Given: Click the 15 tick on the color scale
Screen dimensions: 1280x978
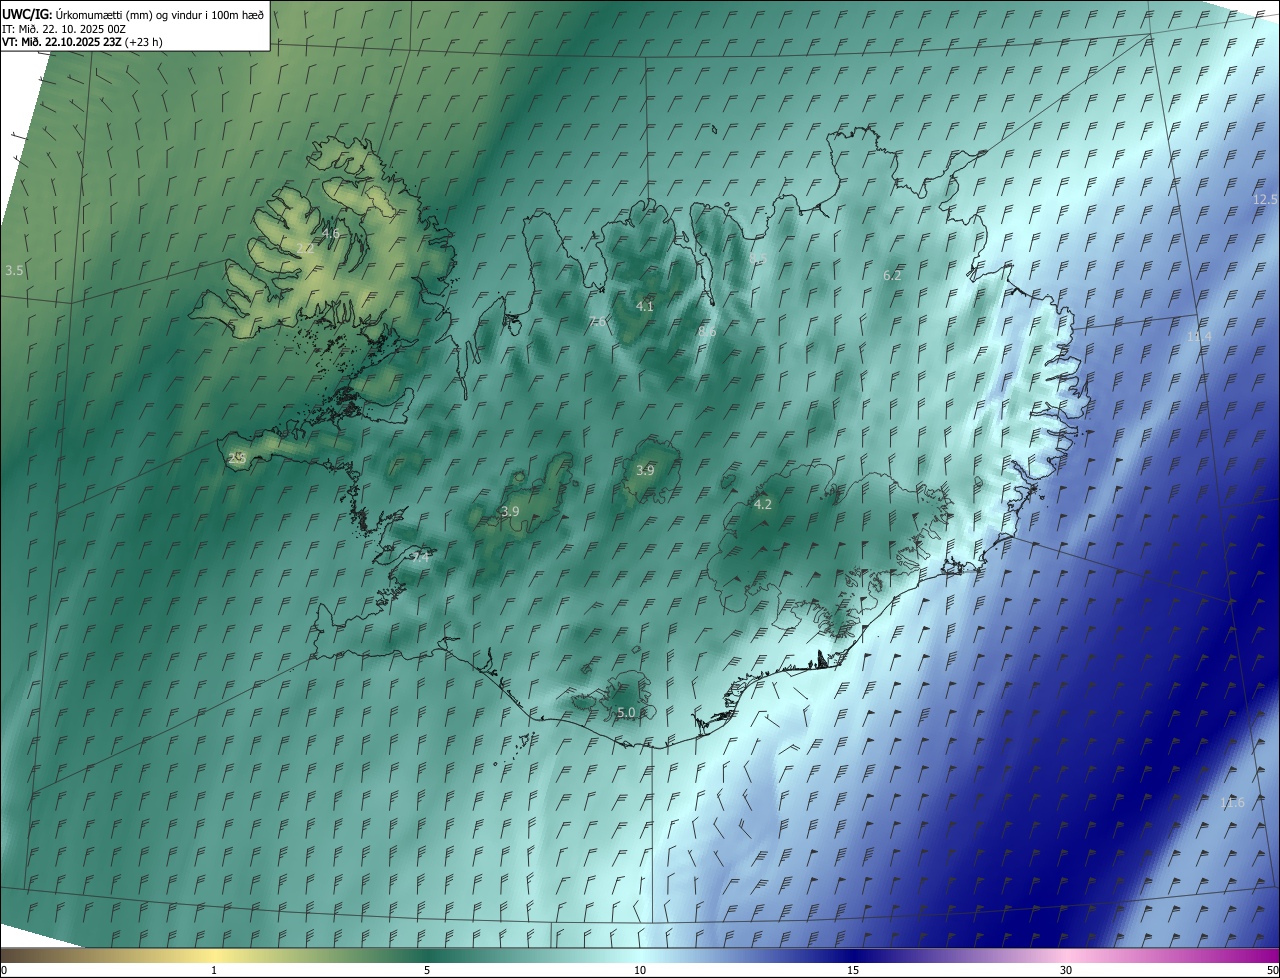Looking at the screenshot, I should [x=853, y=970].
